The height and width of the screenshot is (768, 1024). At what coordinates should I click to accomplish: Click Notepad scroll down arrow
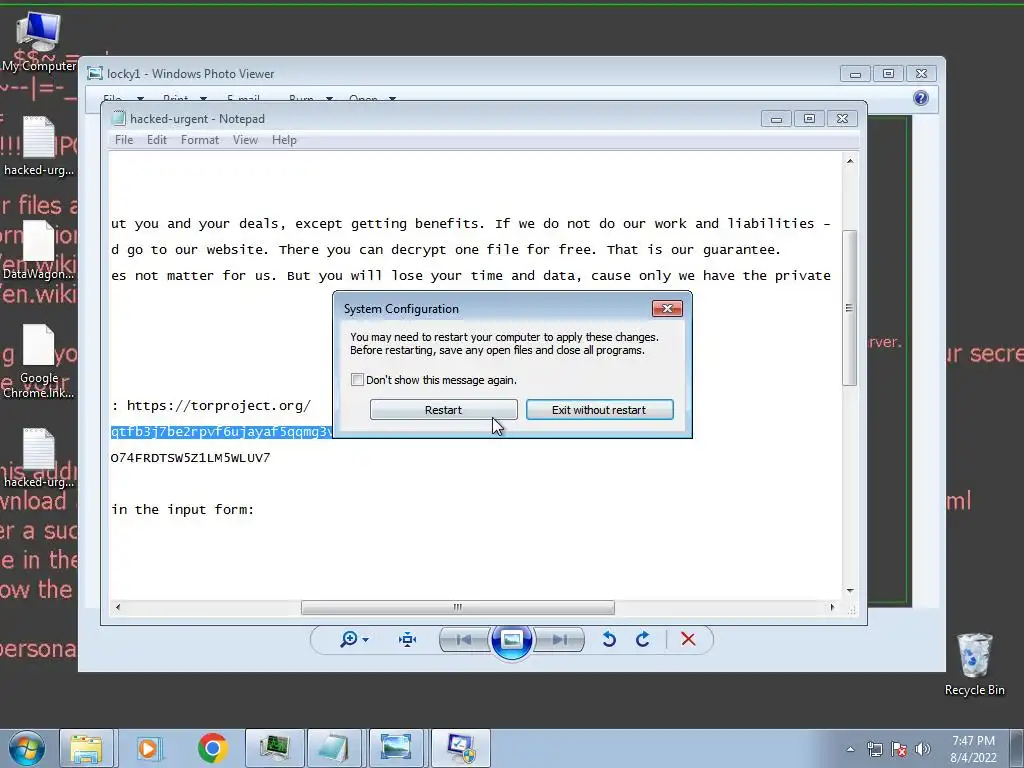[x=850, y=590]
